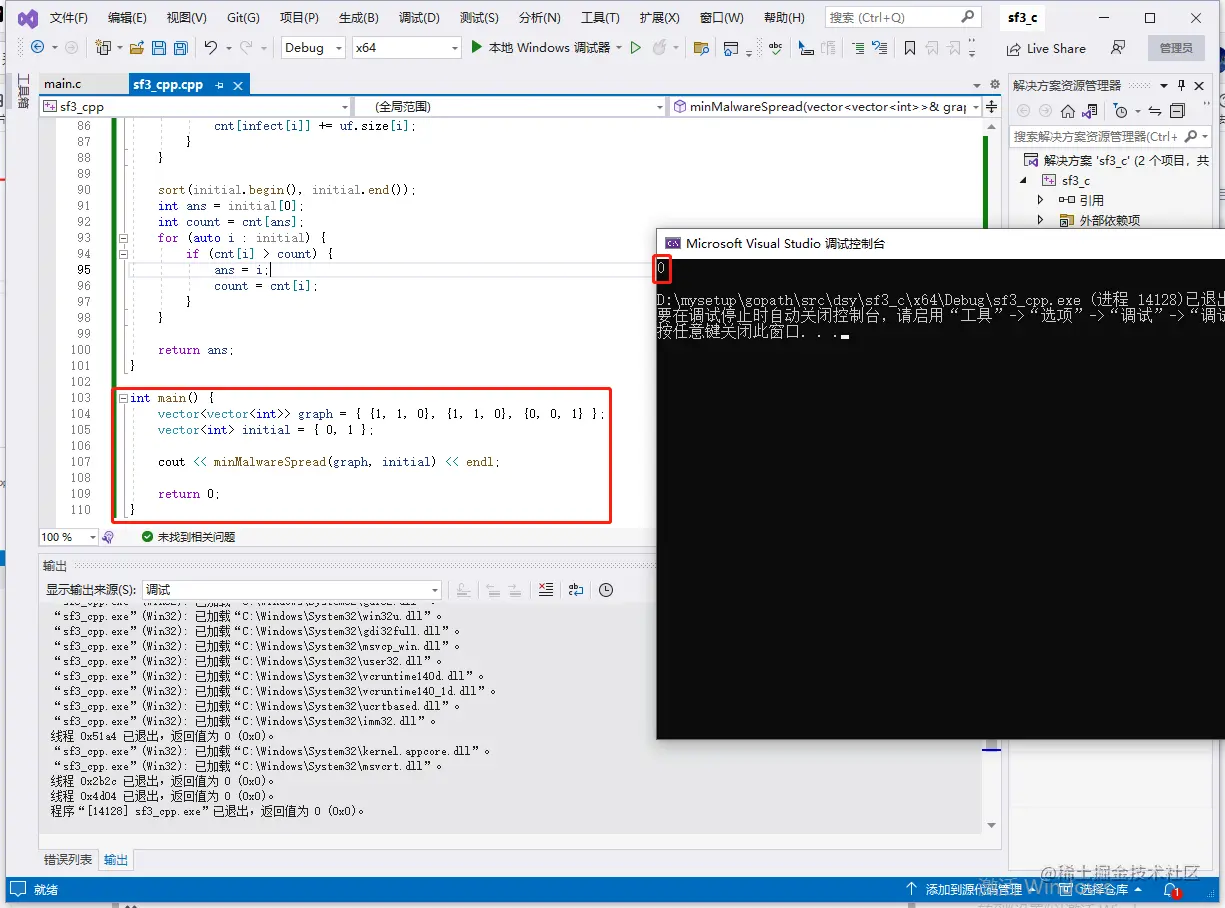The image size is (1225, 908).
Task: Click the search magnifier in Solution Explorer
Action: tap(1191, 136)
